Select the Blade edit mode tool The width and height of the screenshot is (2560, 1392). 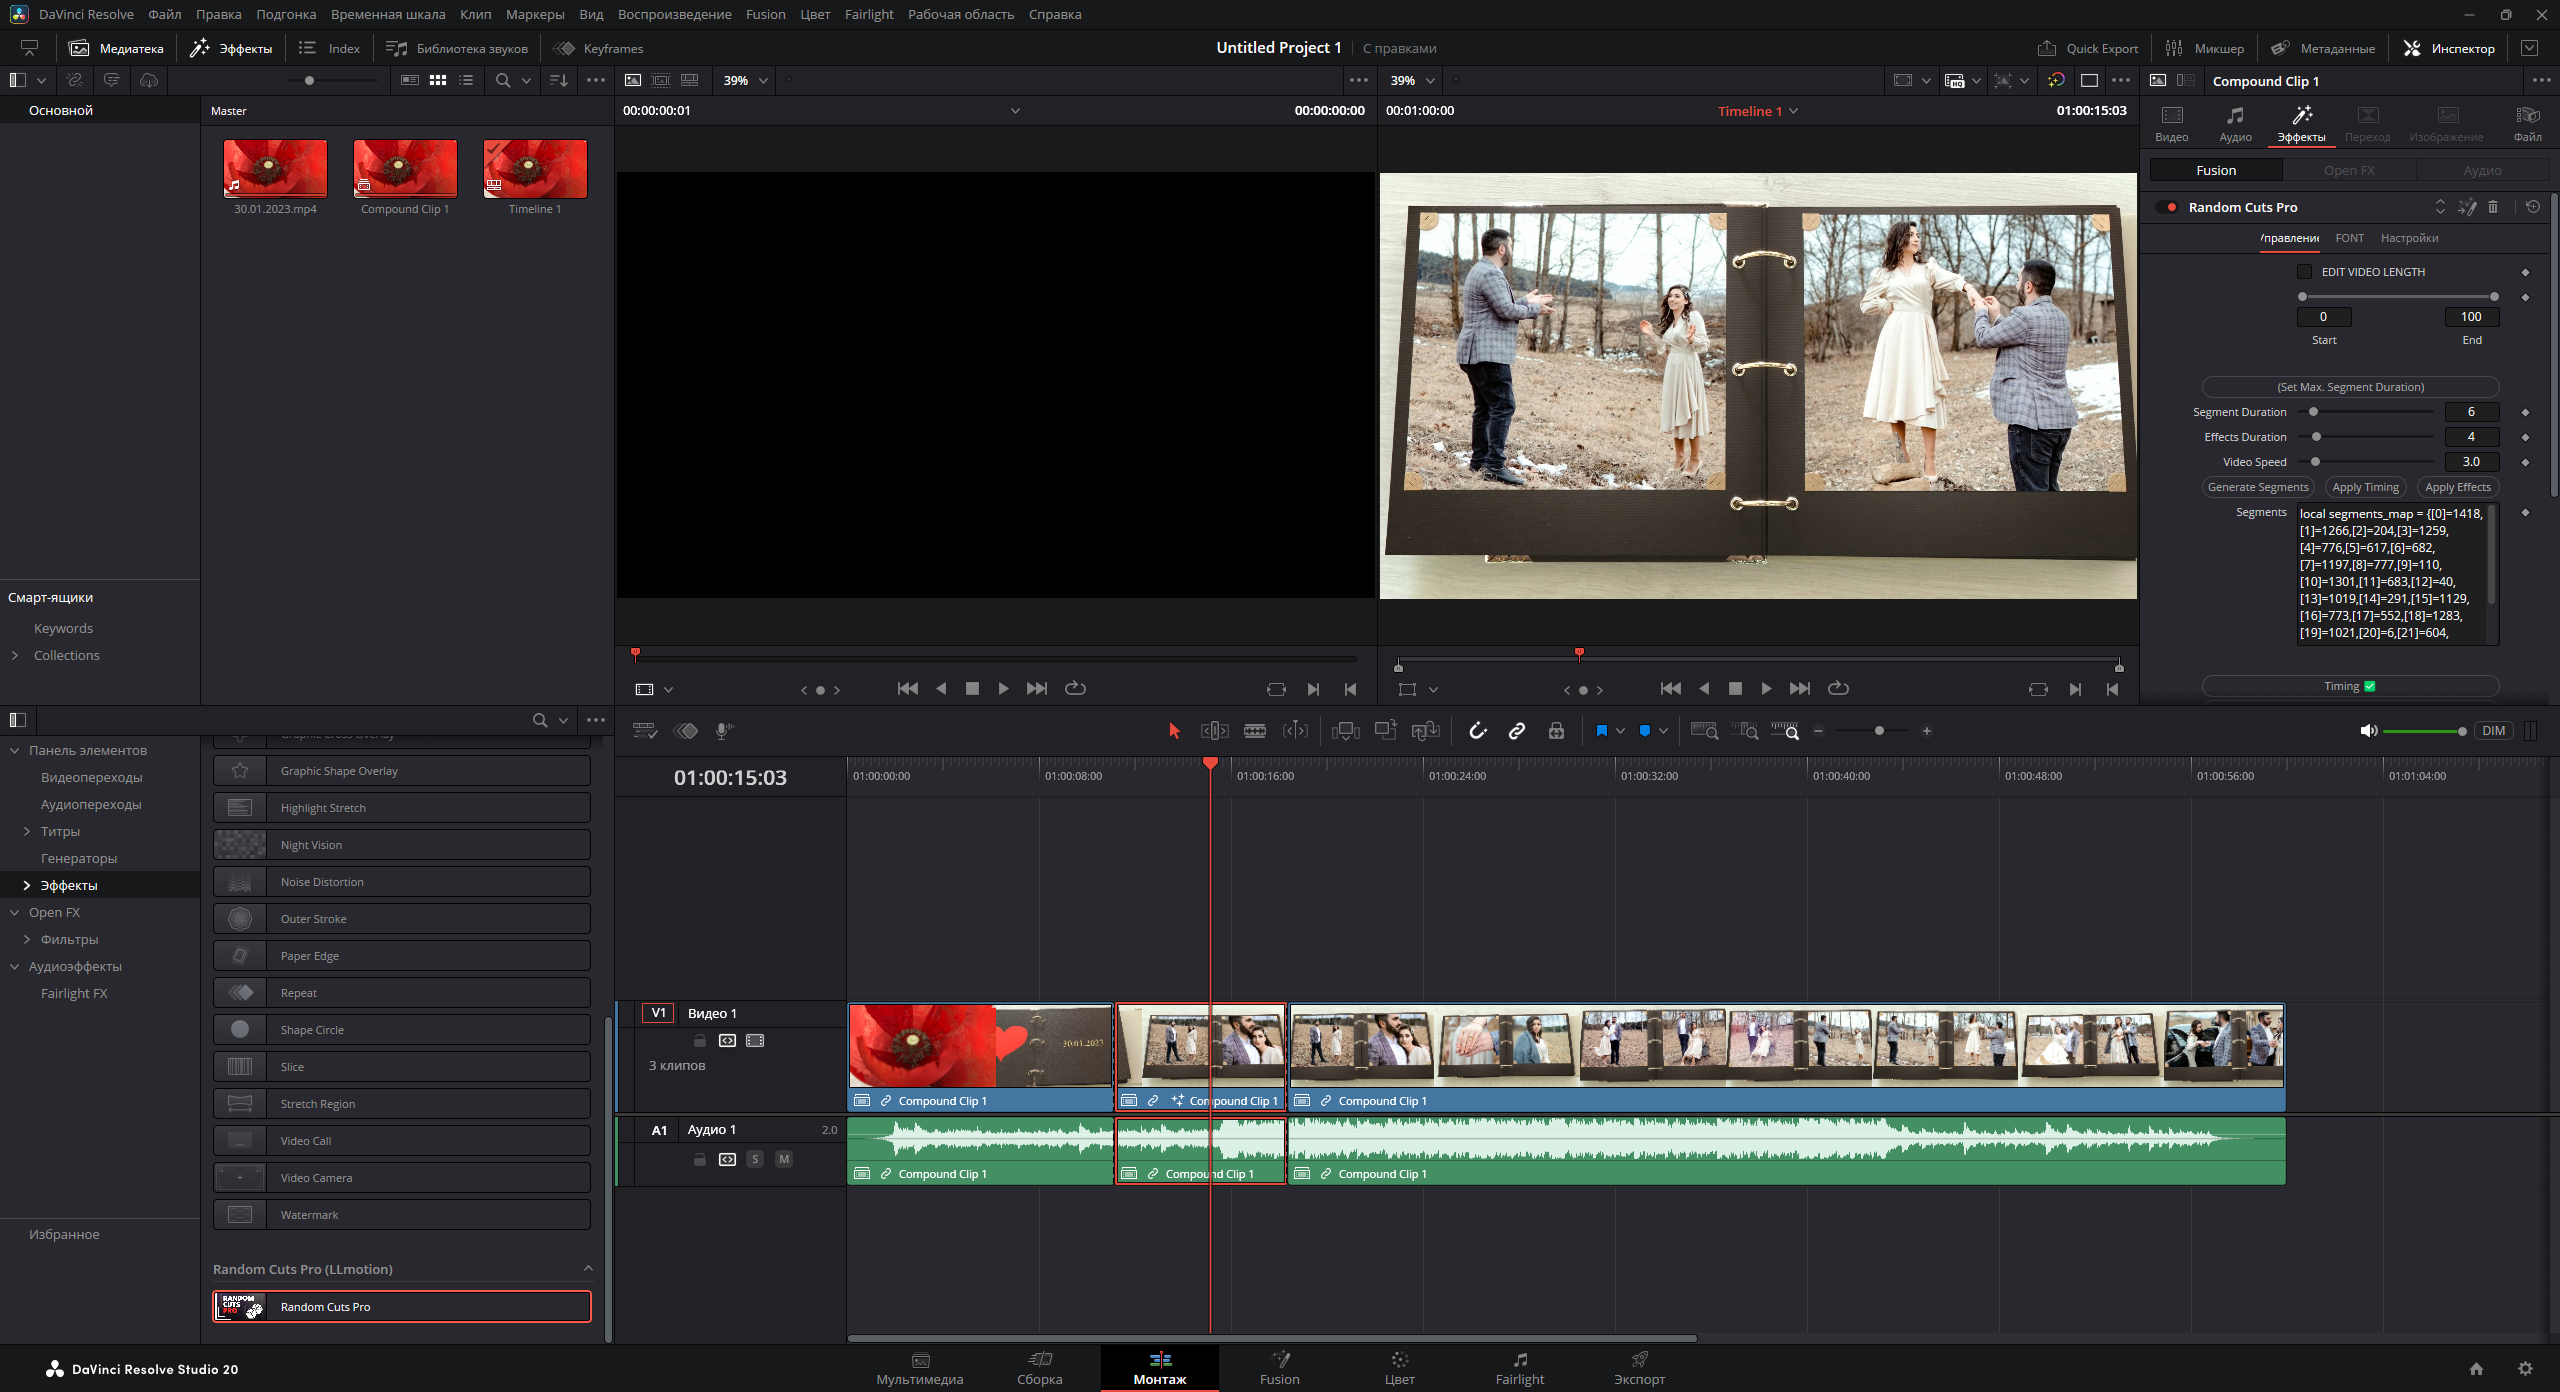1255,731
